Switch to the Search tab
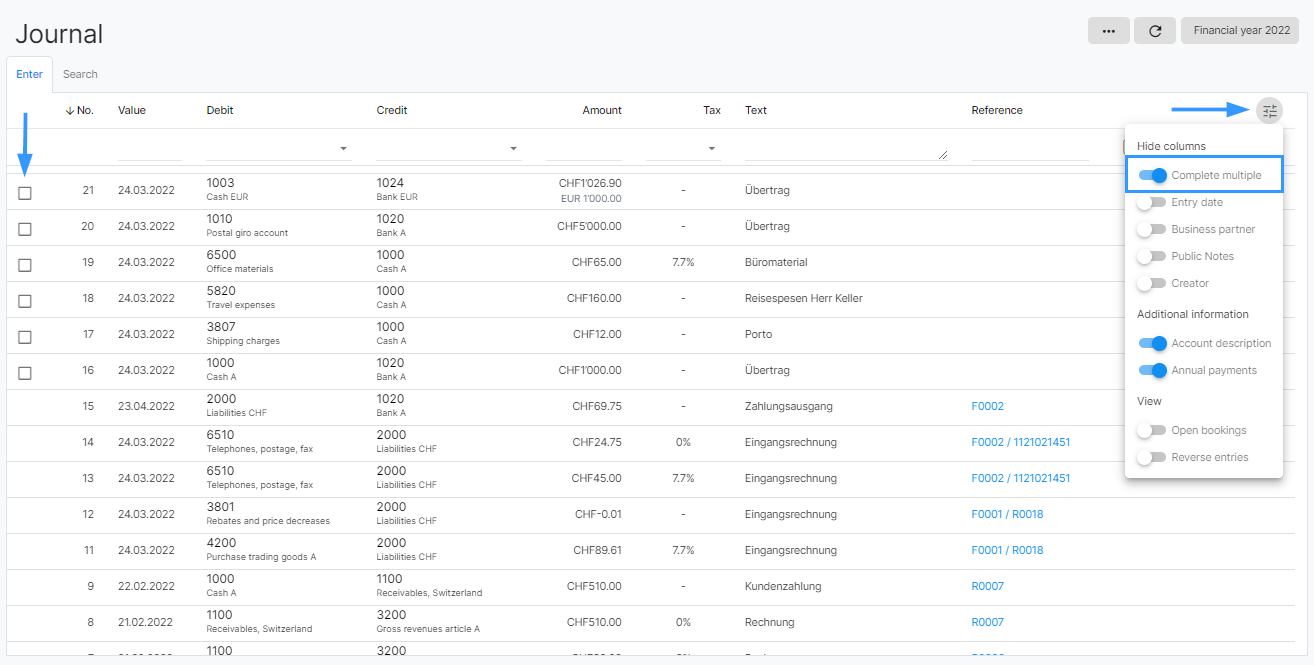1314x665 pixels. (x=80, y=74)
